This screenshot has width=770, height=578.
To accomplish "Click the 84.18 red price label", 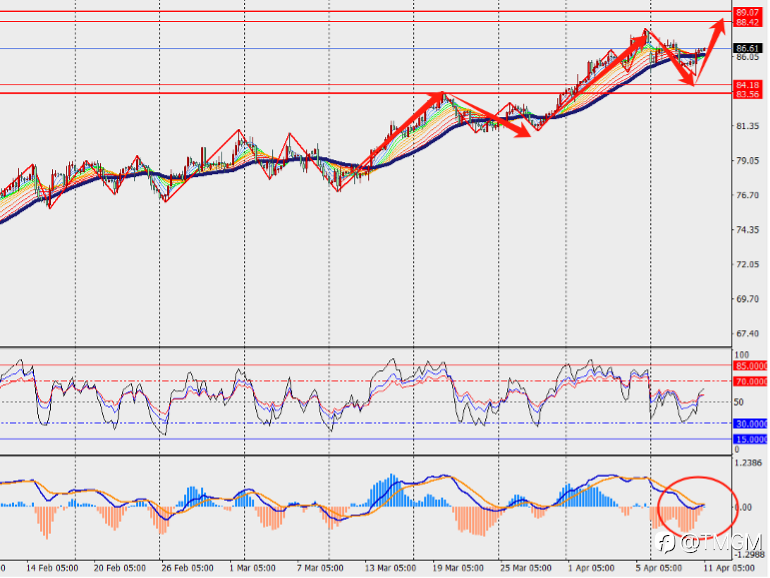I will point(747,85).
